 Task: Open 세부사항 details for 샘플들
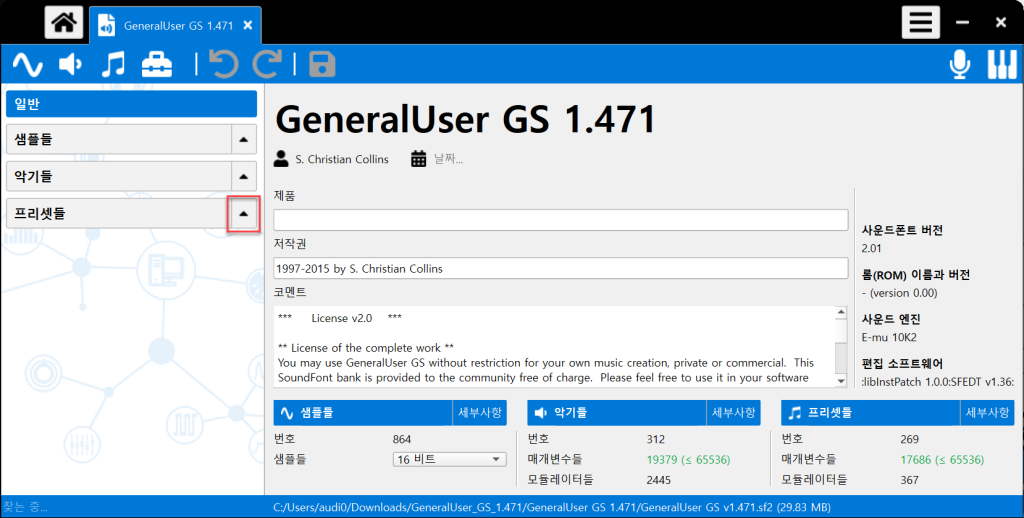(x=479, y=413)
